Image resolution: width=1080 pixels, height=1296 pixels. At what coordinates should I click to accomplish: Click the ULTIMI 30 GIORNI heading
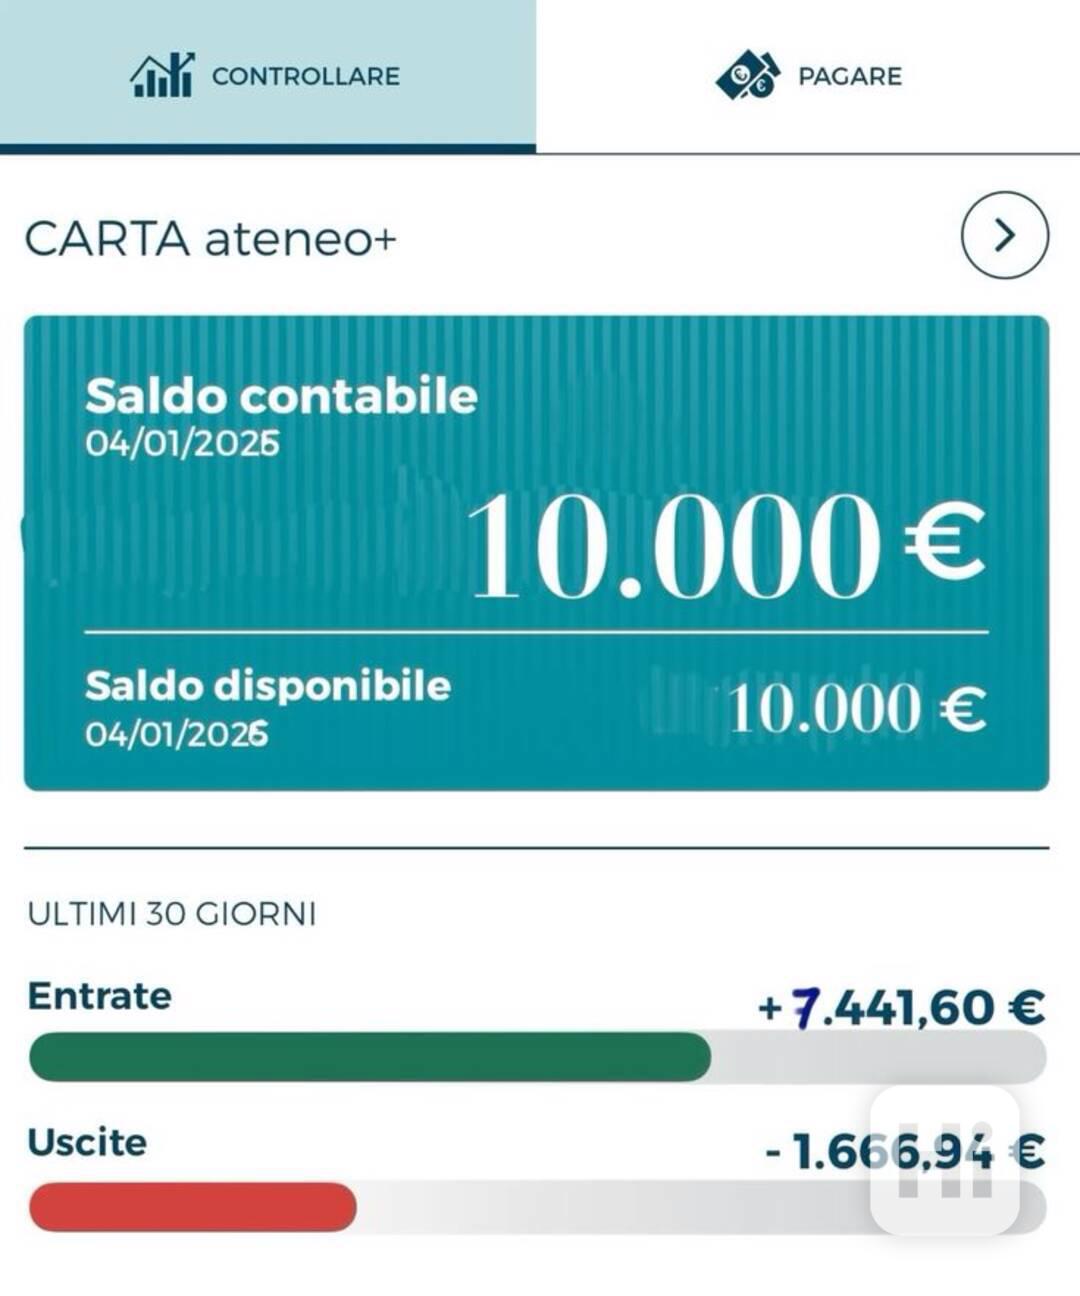[x=172, y=914]
